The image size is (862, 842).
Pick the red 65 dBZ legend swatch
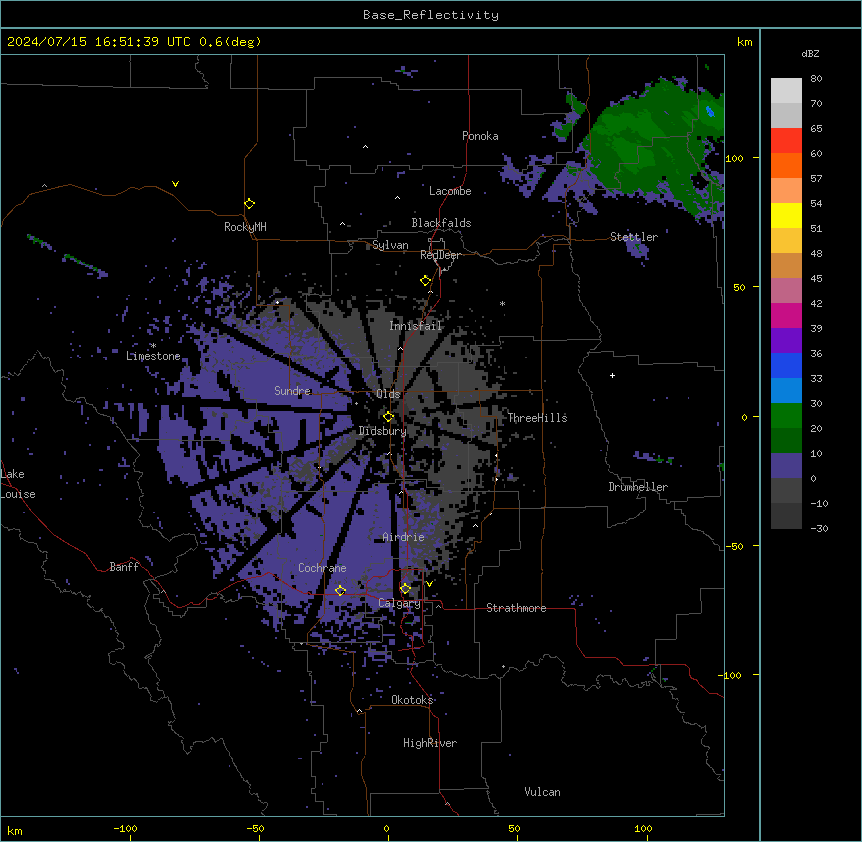(786, 140)
